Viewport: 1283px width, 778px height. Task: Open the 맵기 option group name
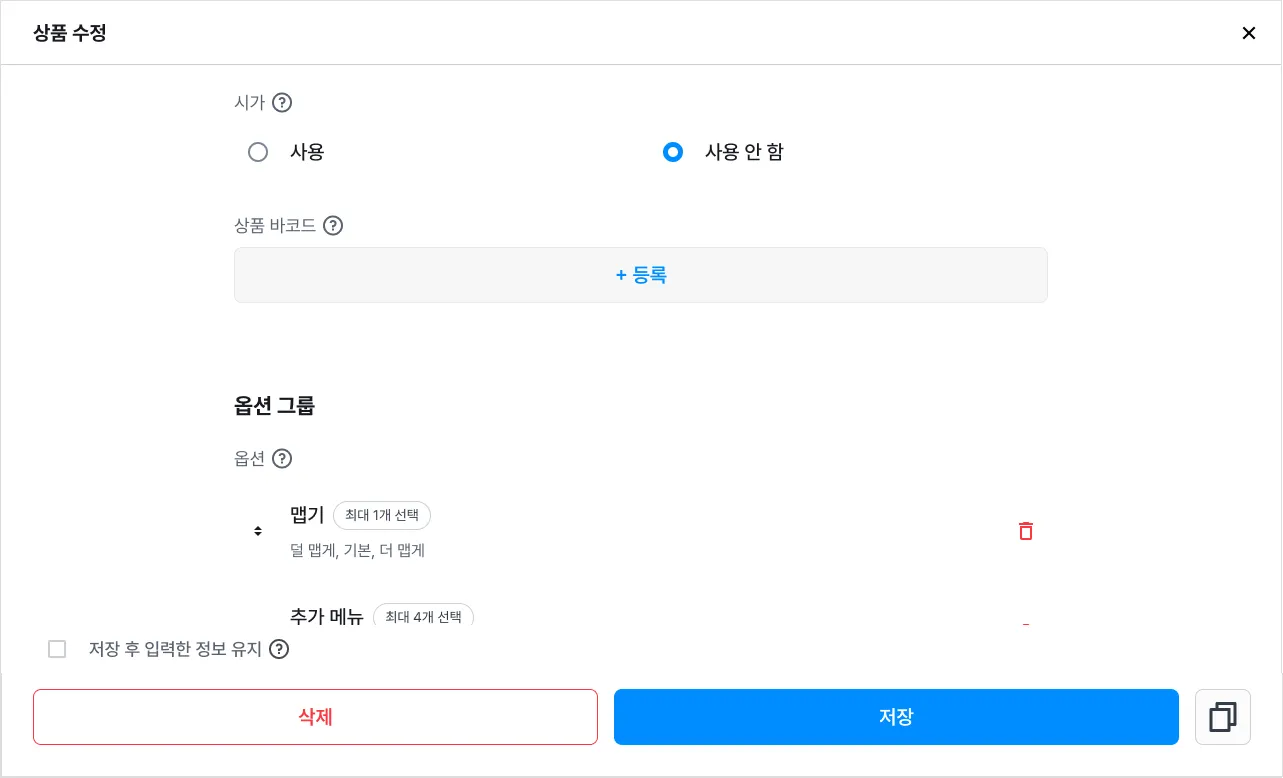[307, 515]
